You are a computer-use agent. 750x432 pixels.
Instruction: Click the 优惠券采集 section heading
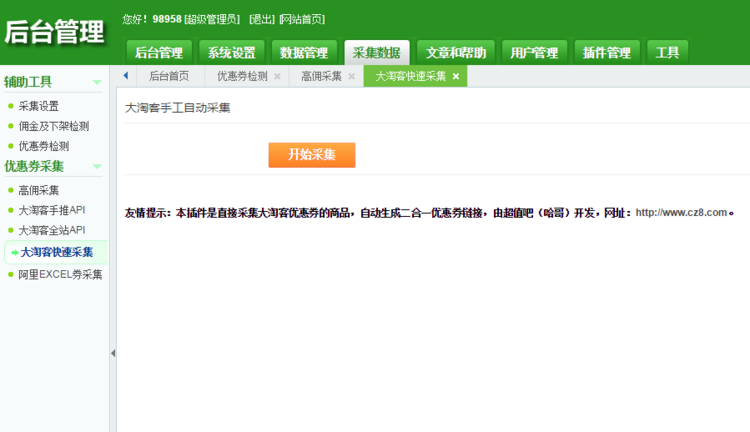[x=33, y=166]
